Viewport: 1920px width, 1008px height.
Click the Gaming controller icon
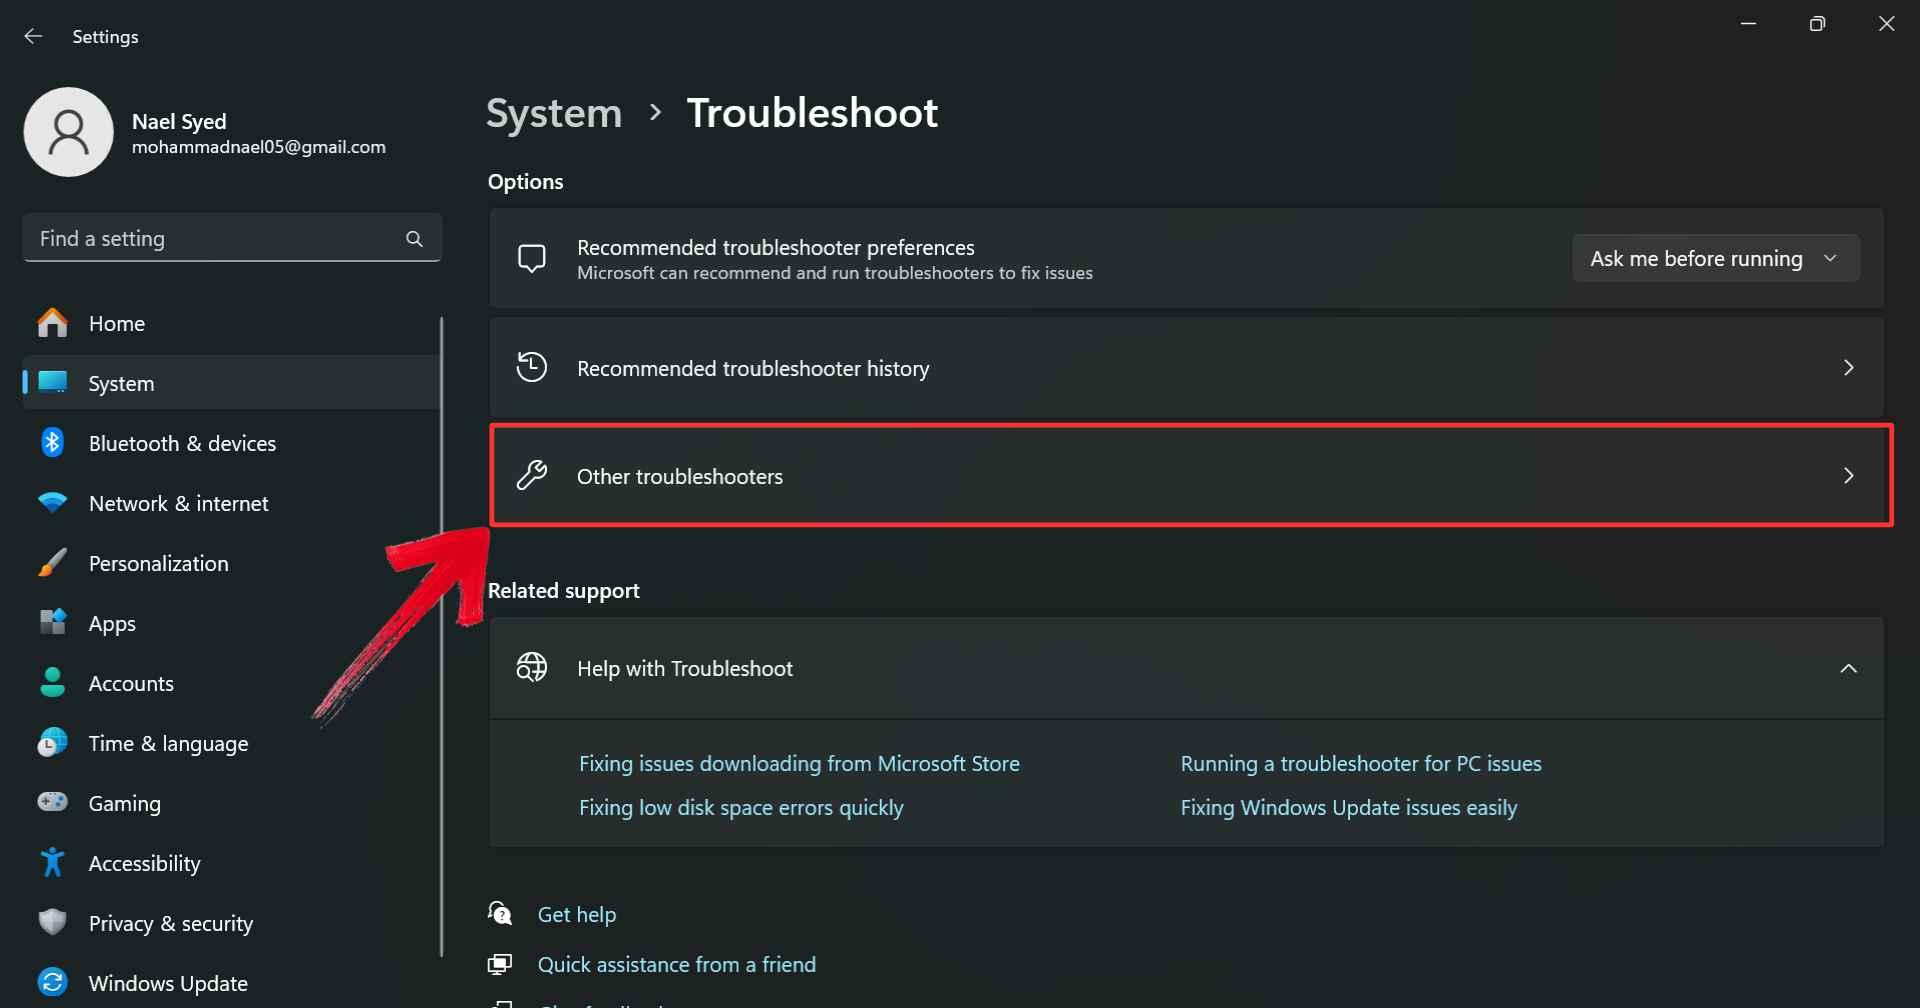coord(51,803)
